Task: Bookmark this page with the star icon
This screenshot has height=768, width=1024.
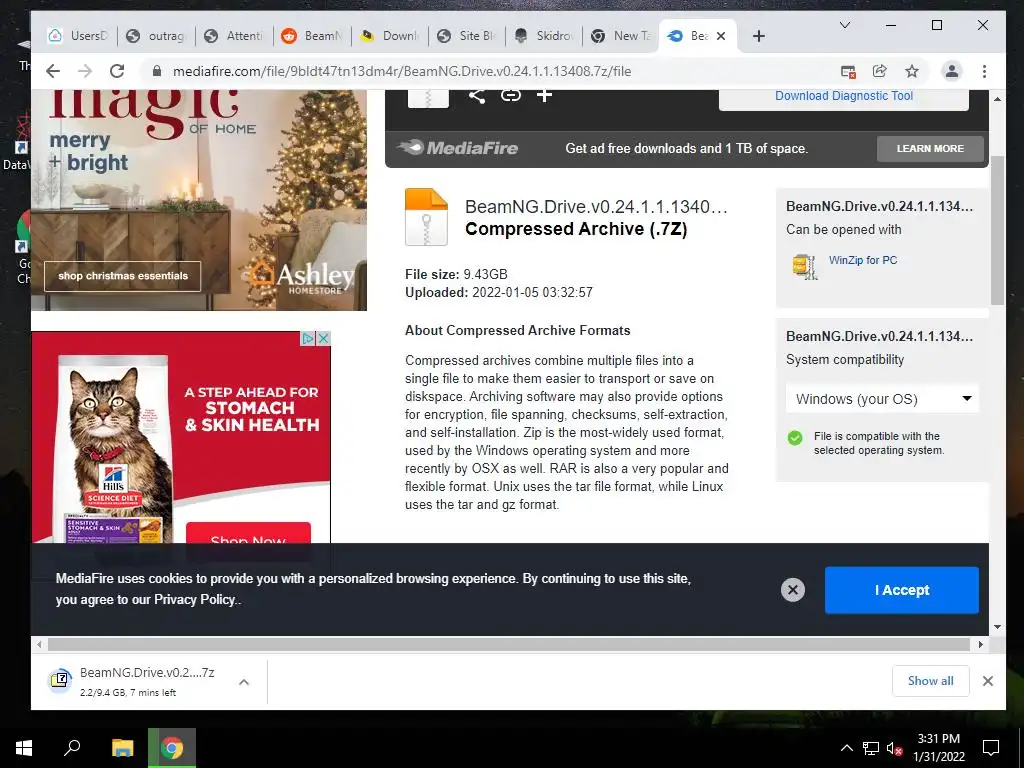Action: point(912,71)
